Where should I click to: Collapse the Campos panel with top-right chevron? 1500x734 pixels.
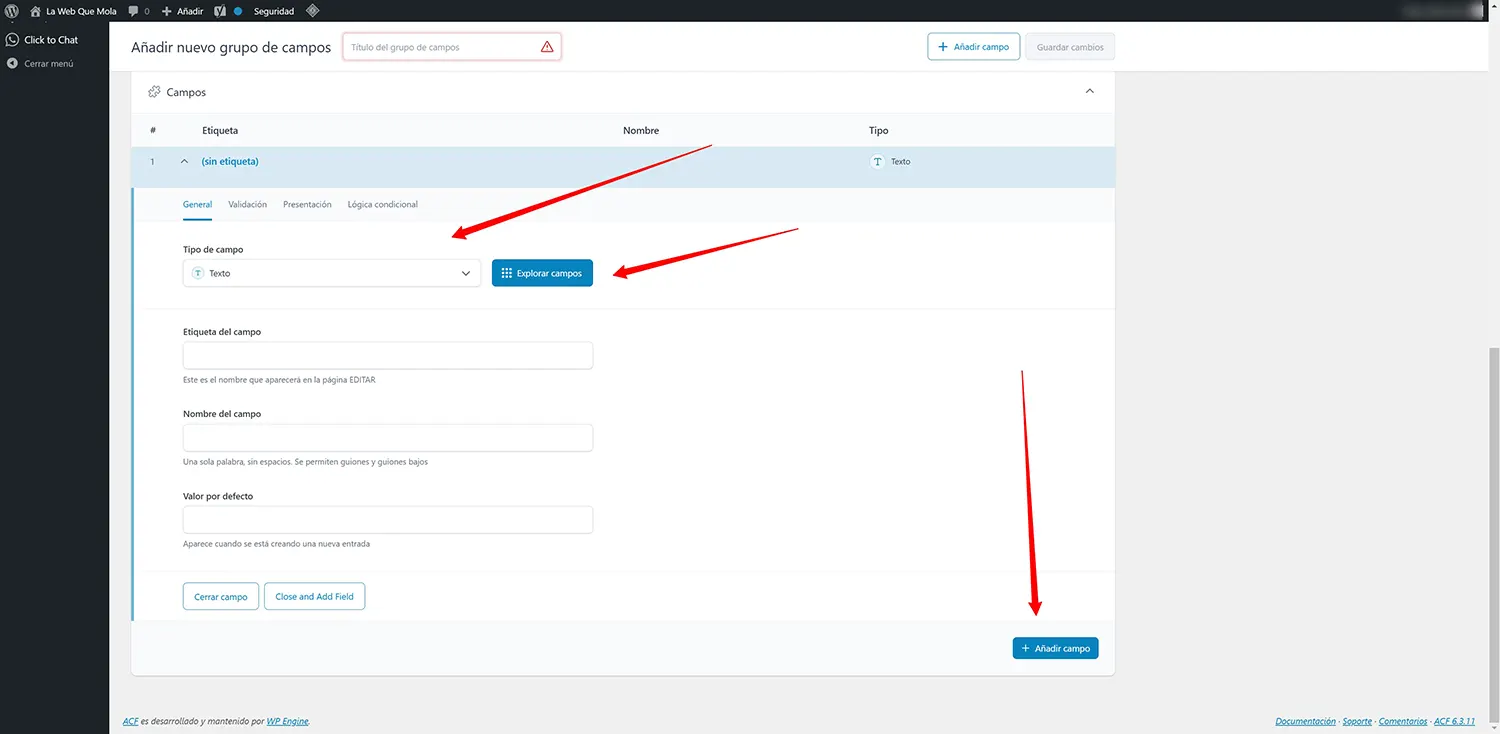[x=1090, y=91]
